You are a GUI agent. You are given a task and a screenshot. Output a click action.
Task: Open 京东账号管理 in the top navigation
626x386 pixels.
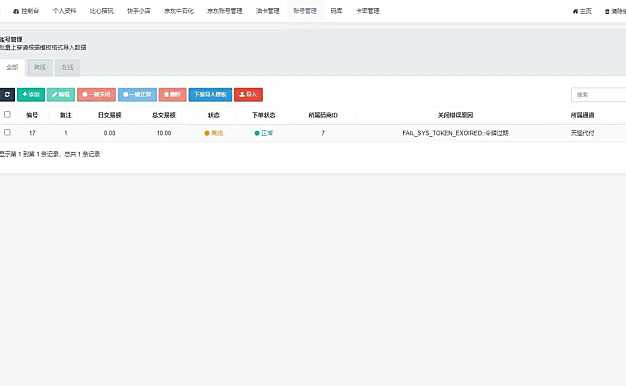tap(225, 11)
